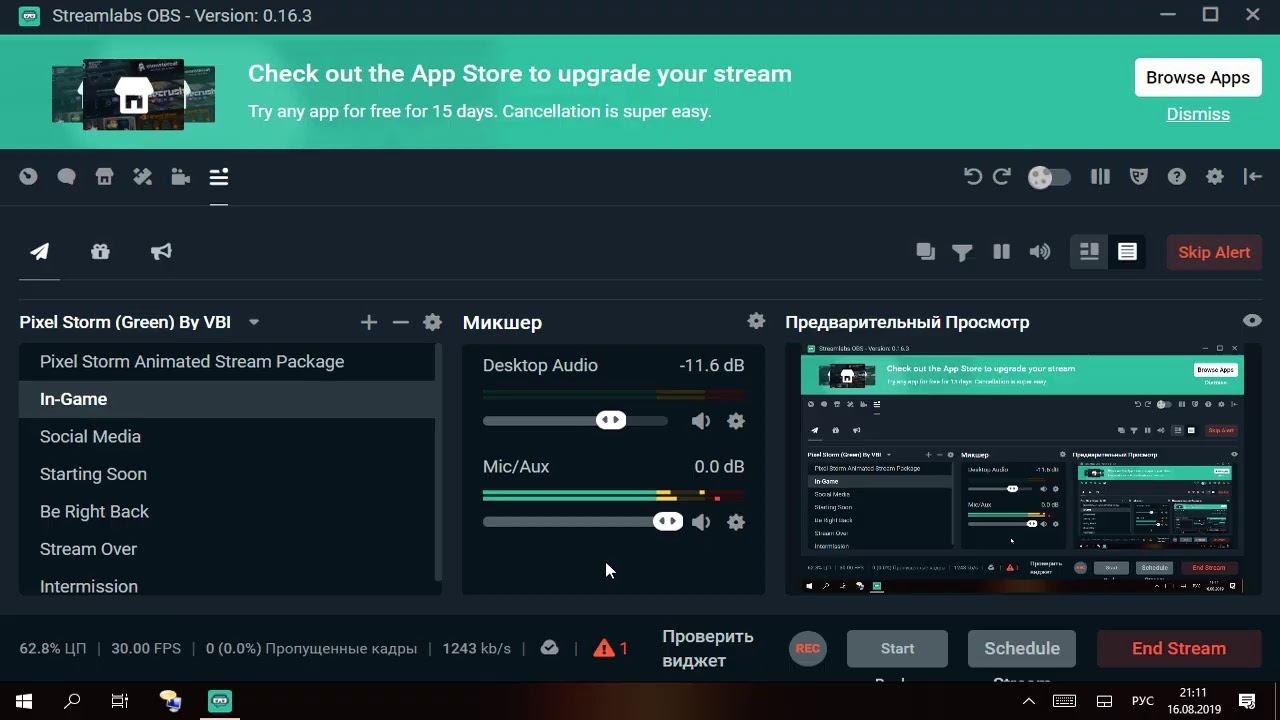1280x720 pixels.
Task: Select the In-Game scene
Action: point(227,399)
